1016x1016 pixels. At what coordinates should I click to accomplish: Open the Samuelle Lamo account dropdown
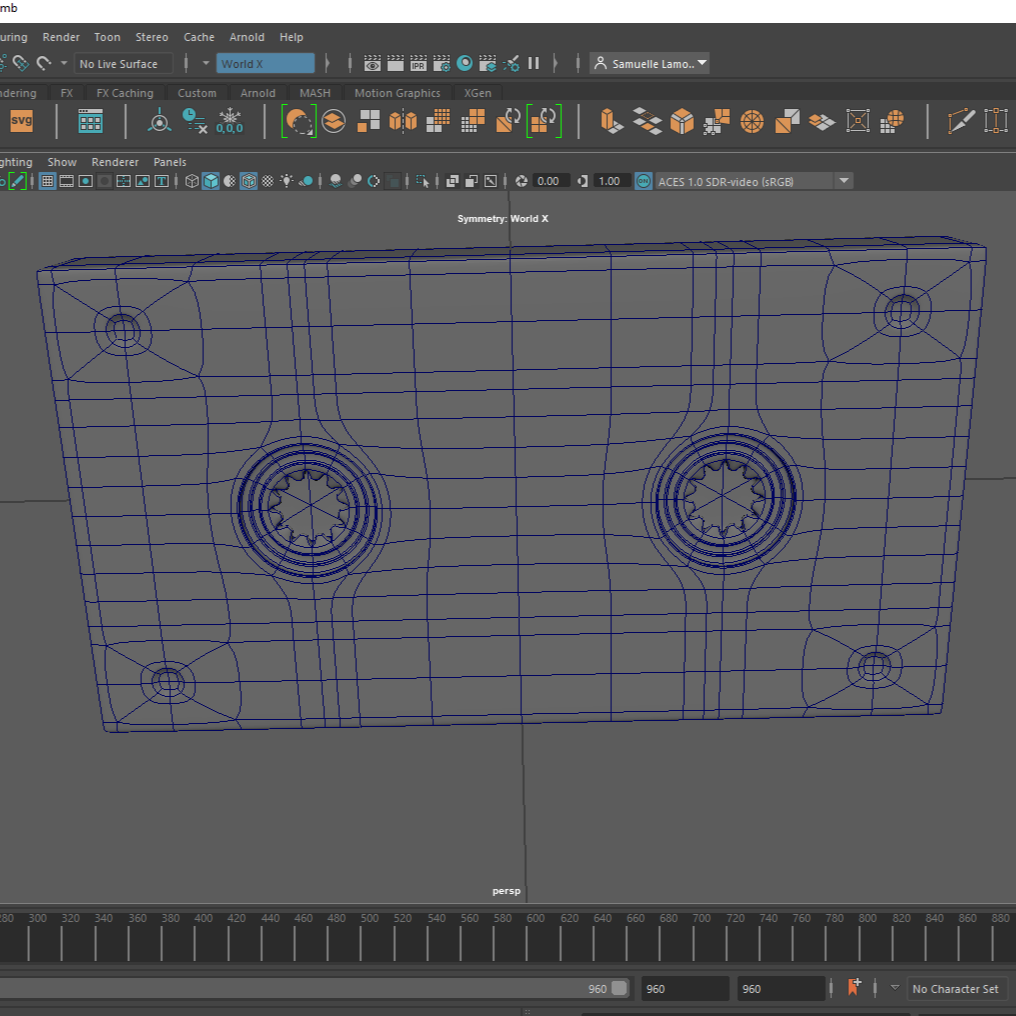pos(650,63)
